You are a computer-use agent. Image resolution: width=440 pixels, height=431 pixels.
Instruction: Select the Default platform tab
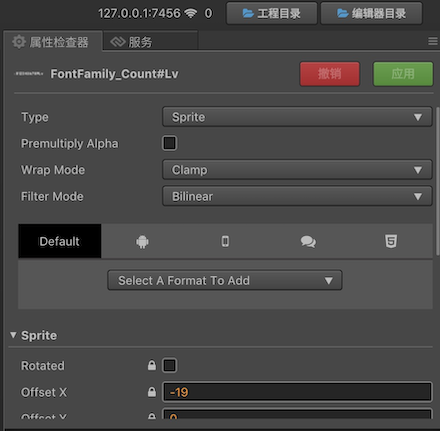click(x=60, y=241)
